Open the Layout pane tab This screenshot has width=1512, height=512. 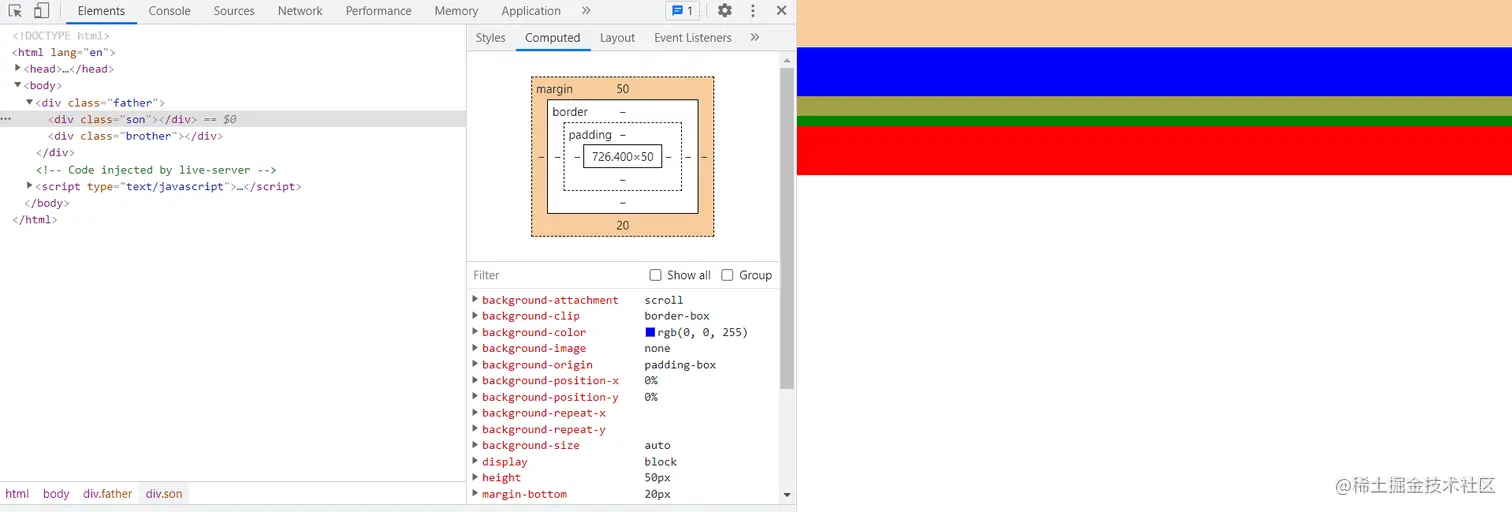point(617,38)
